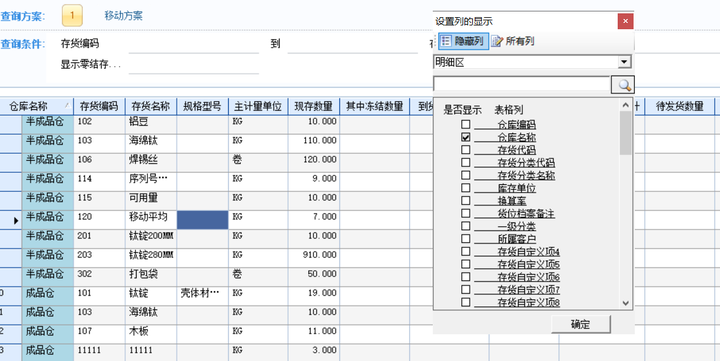Click the 120.000 quantity cell
Image resolution: width=720 pixels, height=361 pixels.
314,163
